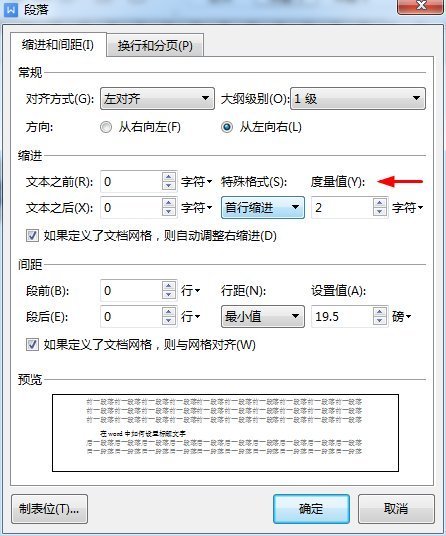Viewport: 446px width, 536px height.
Task: Click the 设置值 input field showing 19.5
Action: [x=342, y=317]
